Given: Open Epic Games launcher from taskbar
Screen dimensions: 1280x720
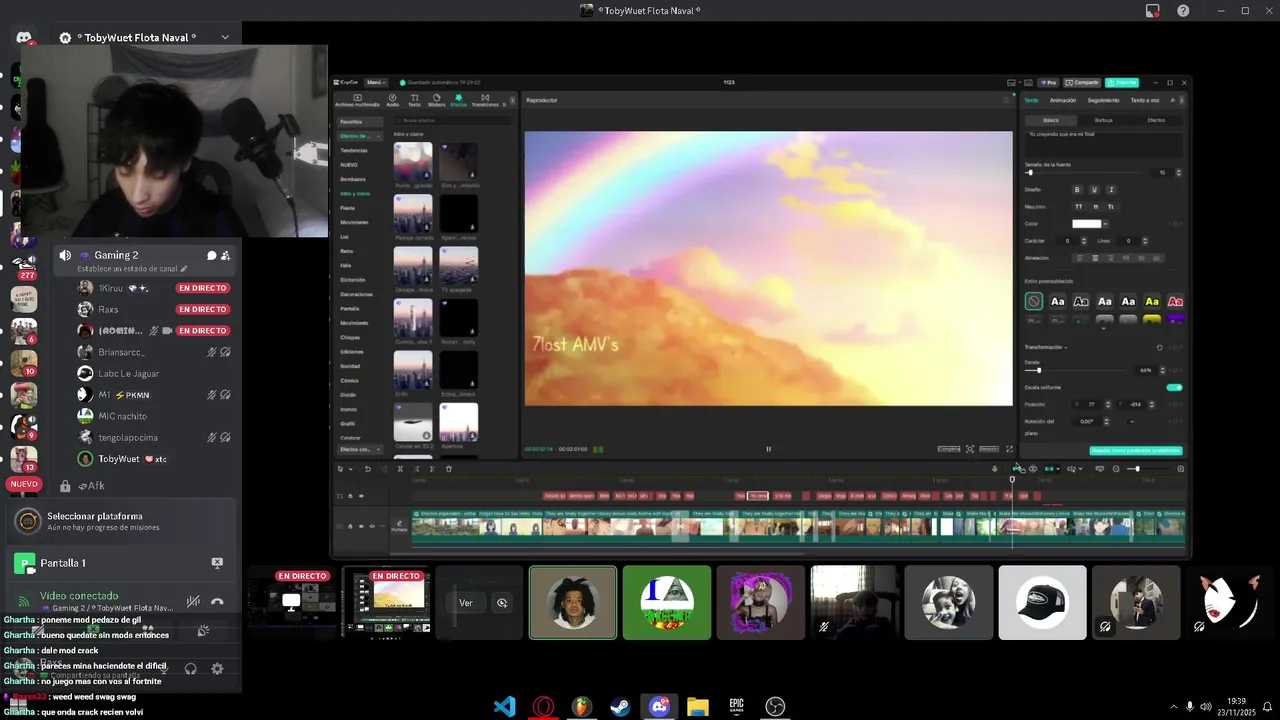Looking at the screenshot, I should click(736, 706).
